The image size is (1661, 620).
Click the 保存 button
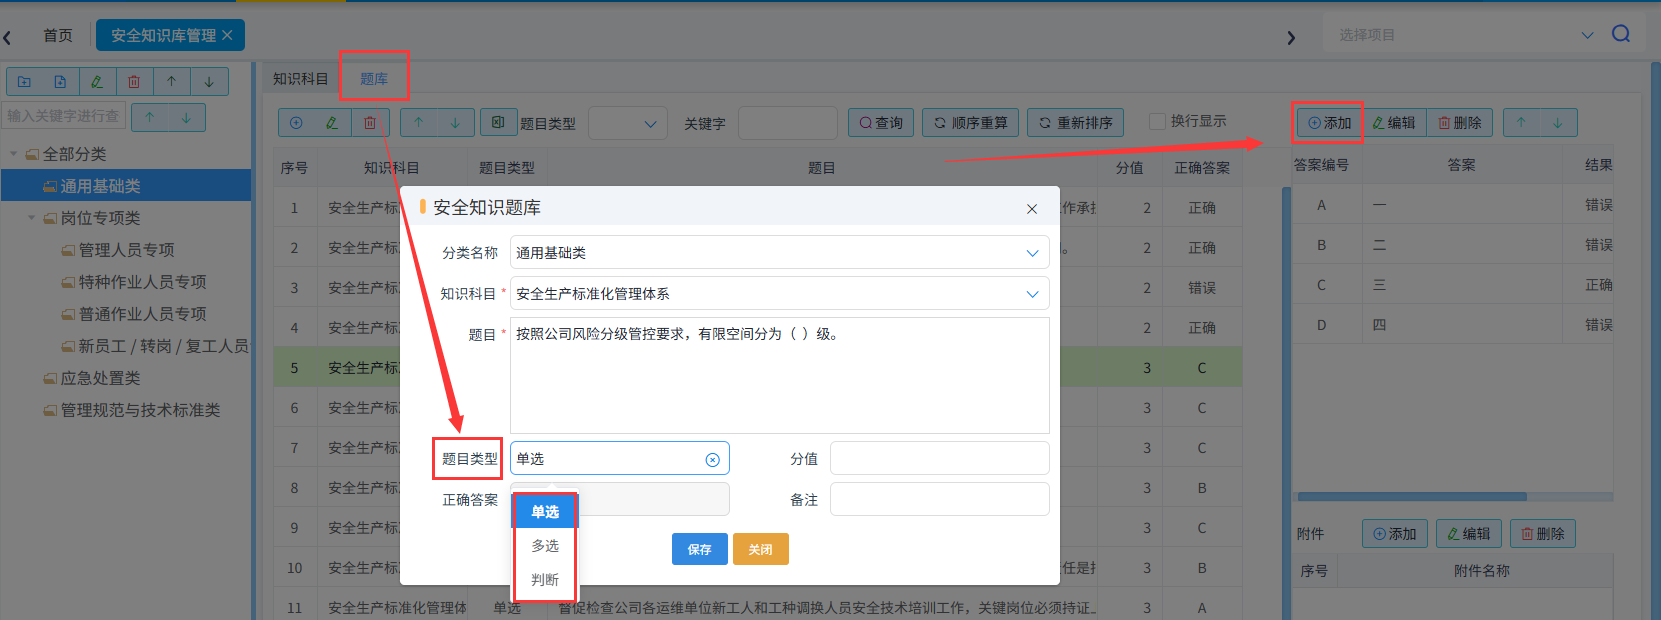point(700,549)
